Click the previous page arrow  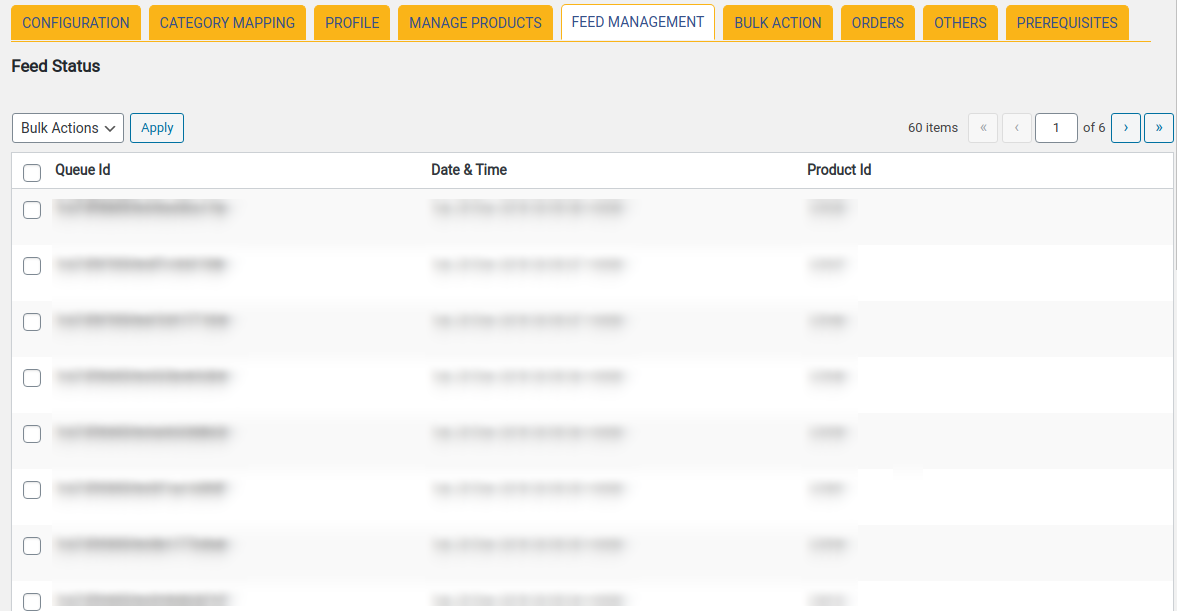pyautogui.click(x=1016, y=128)
